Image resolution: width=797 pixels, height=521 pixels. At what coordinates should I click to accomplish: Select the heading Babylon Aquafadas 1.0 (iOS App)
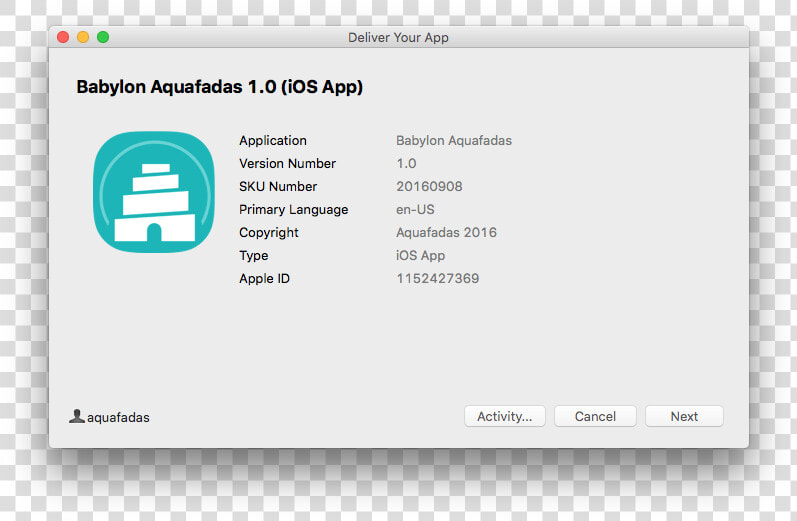[220, 86]
